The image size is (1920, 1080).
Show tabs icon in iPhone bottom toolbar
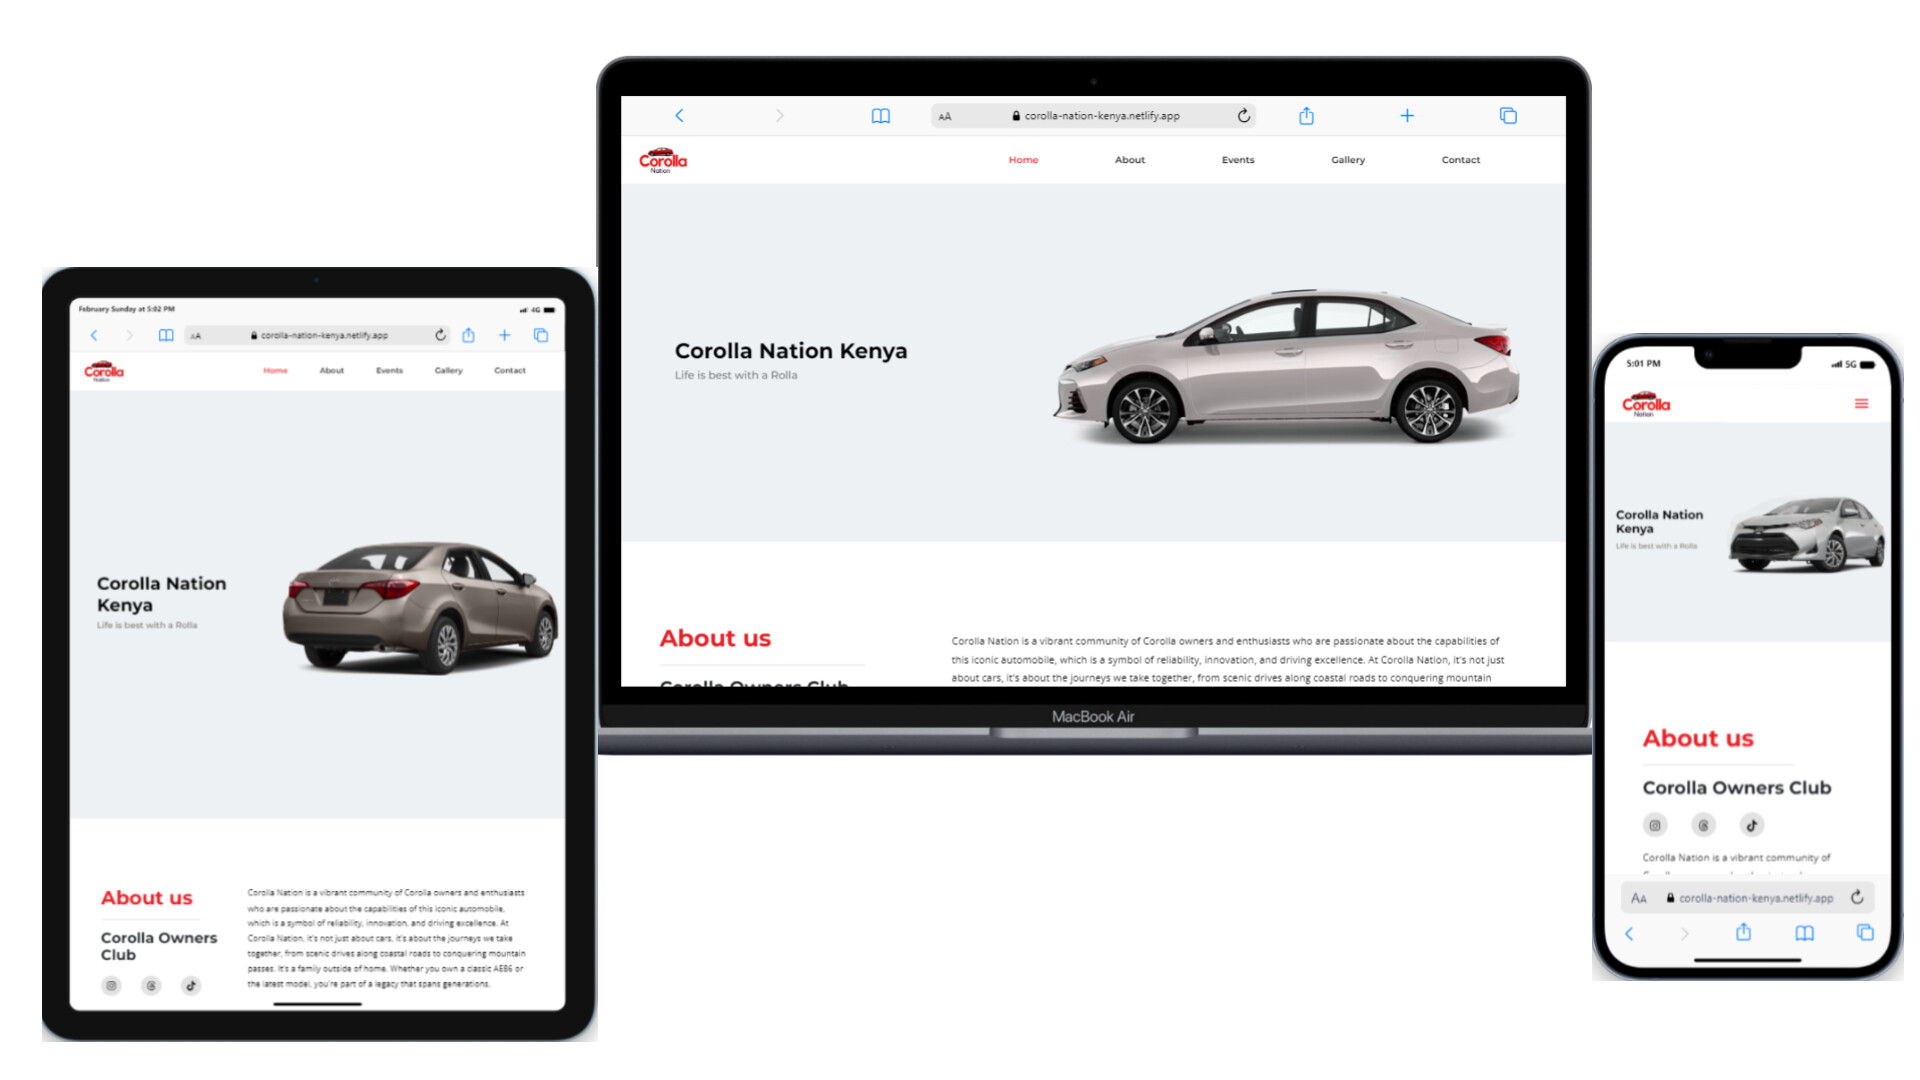1865,932
